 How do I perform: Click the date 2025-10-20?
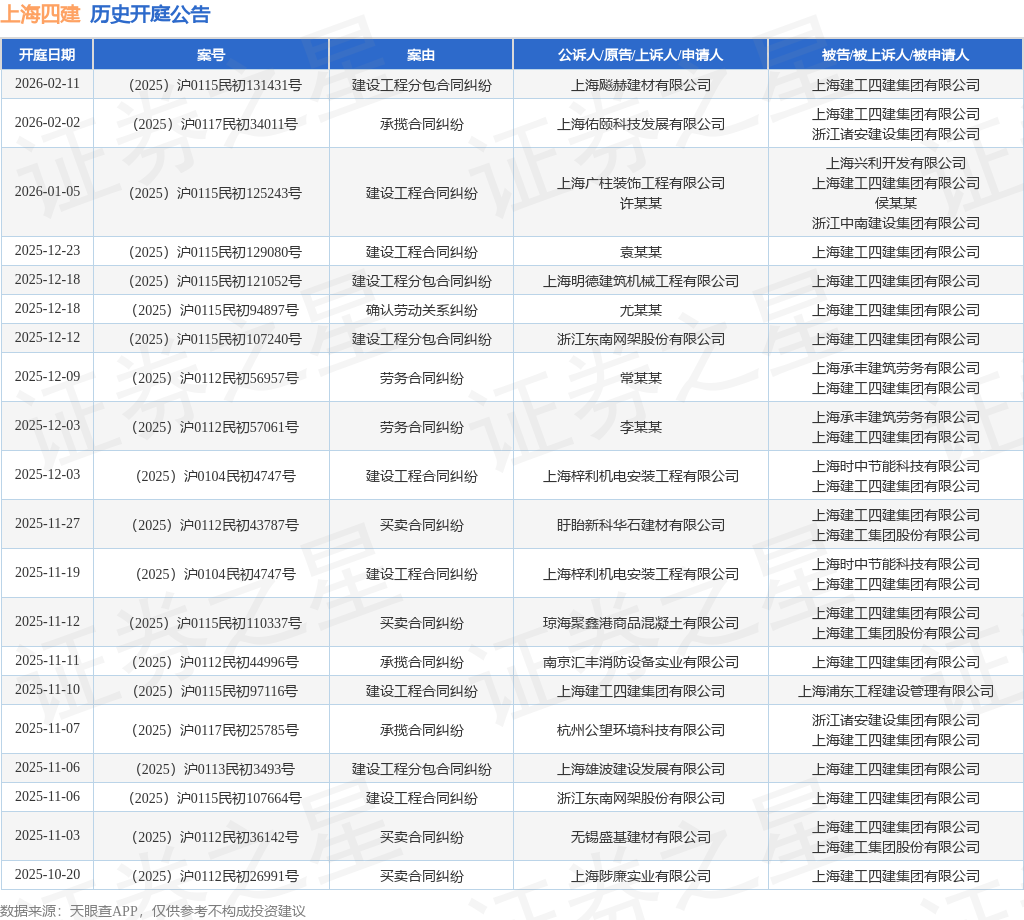[x=47, y=875]
